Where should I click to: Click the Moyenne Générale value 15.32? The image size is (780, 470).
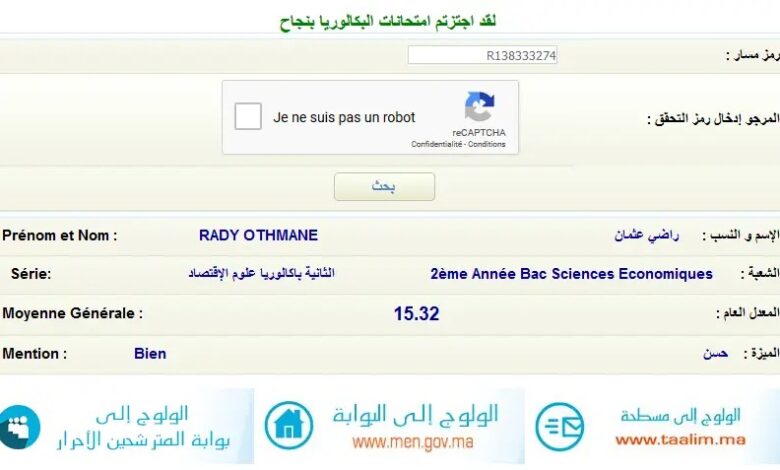click(x=416, y=313)
